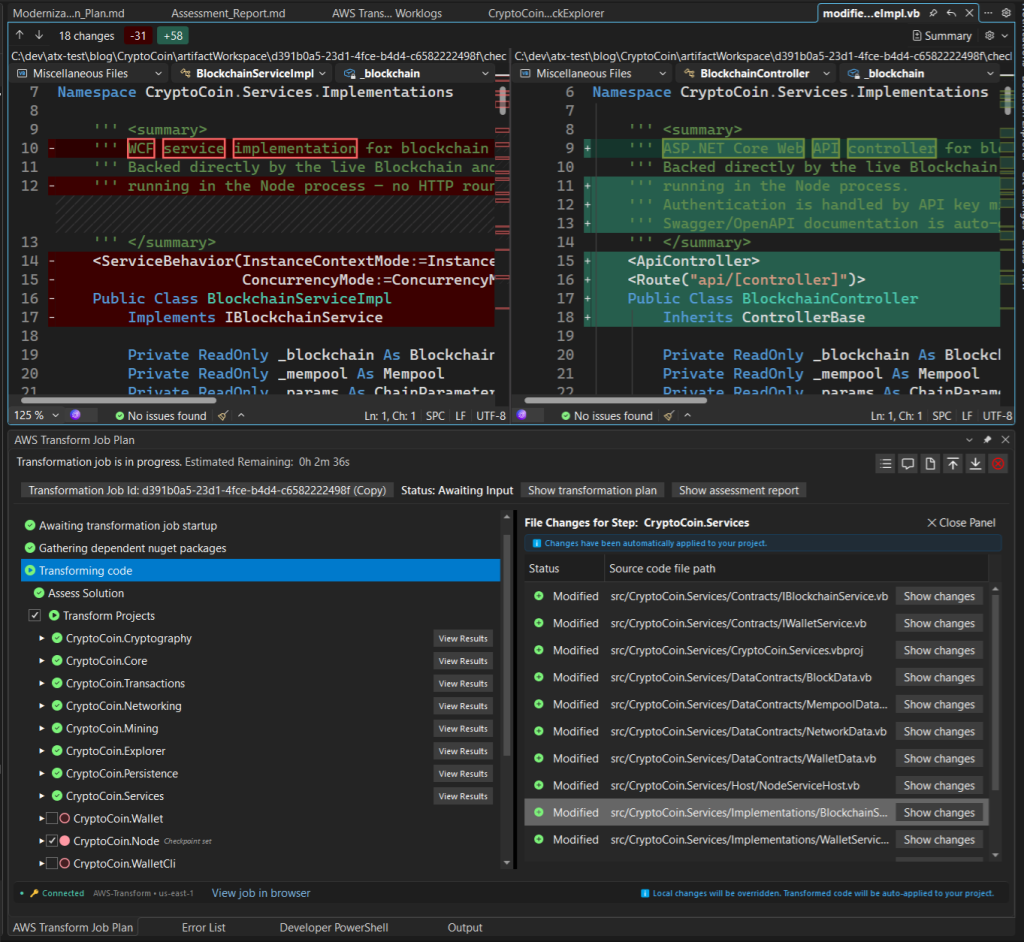Open the BlockchainServiceImpl type dropdown
This screenshot has width=1024, height=942.
coord(253,73)
